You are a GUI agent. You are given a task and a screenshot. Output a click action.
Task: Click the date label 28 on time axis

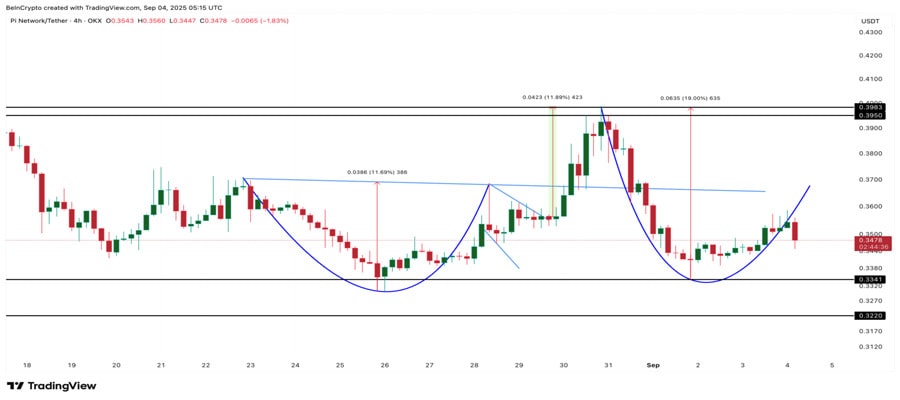tap(475, 365)
